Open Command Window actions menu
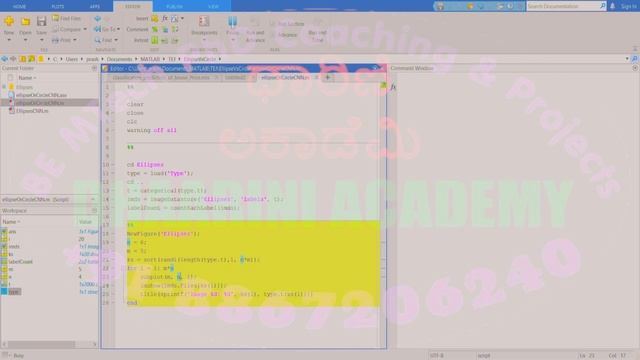The image size is (640, 360). click(635, 68)
